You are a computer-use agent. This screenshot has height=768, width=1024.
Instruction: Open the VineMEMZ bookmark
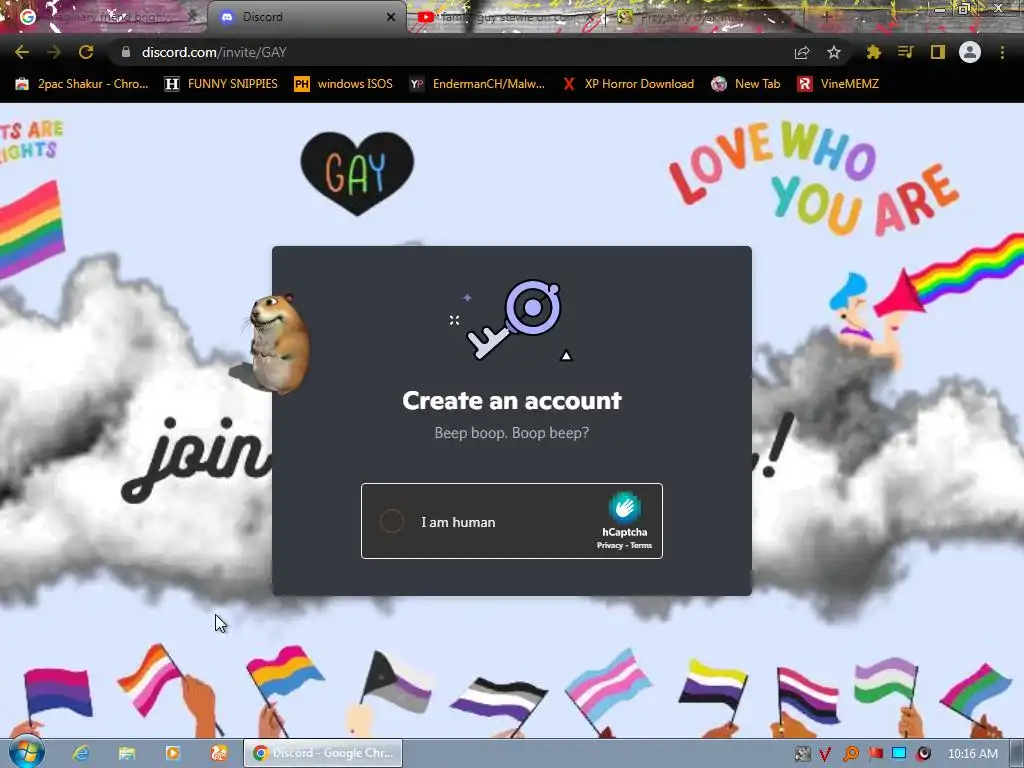(839, 84)
